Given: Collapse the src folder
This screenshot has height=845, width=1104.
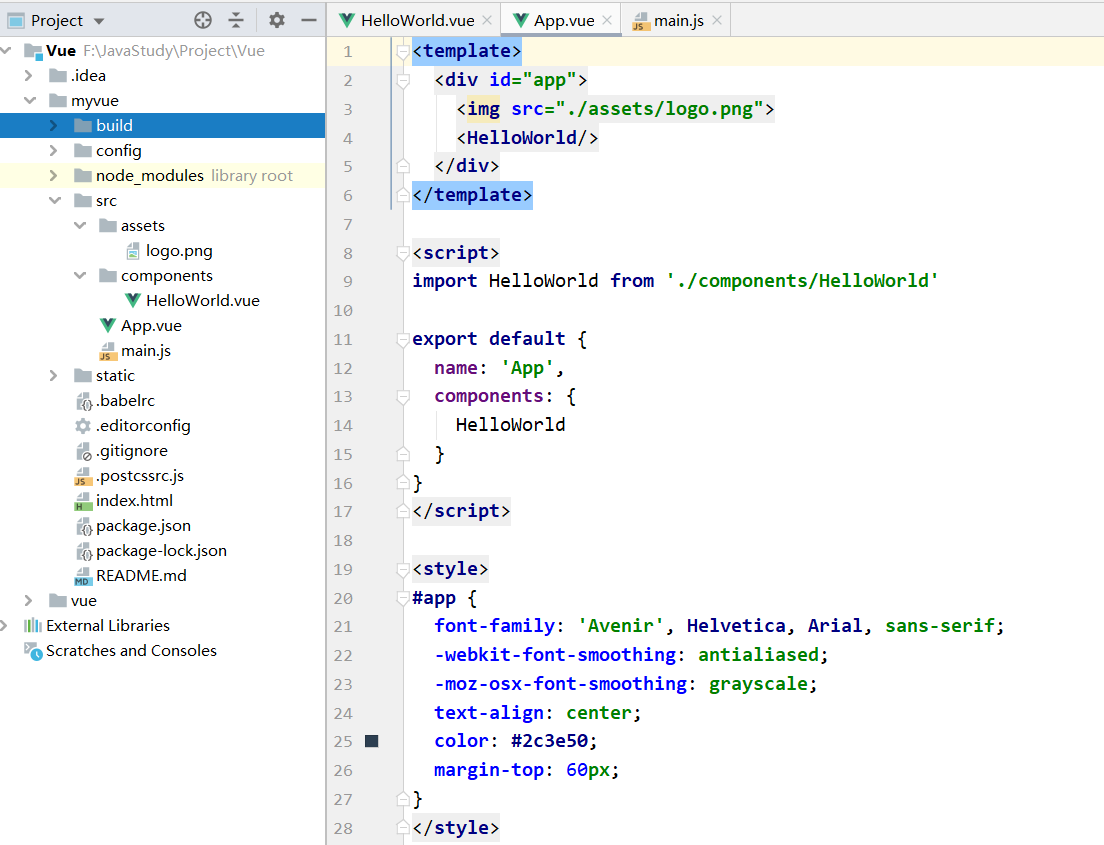Looking at the screenshot, I should coord(55,201).
